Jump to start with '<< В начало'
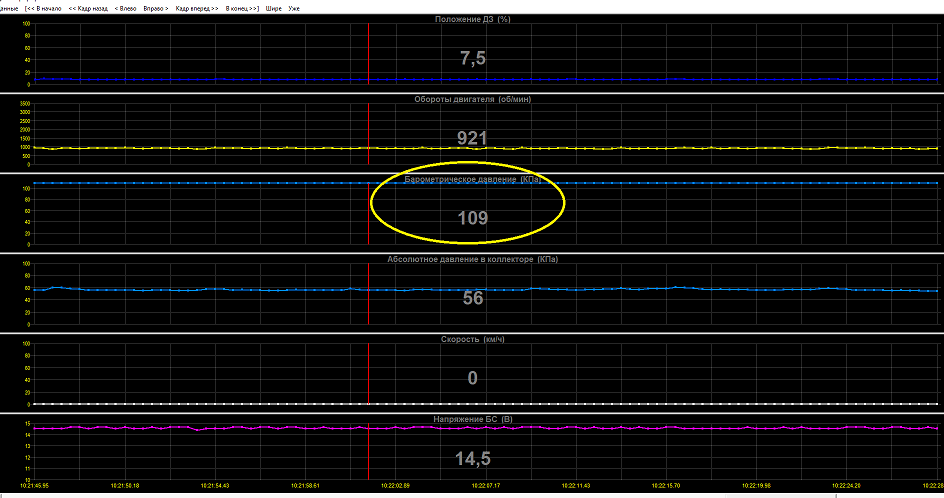Image resolution: width=944 pixels, height=498 pixels. (x=45, y=8)
